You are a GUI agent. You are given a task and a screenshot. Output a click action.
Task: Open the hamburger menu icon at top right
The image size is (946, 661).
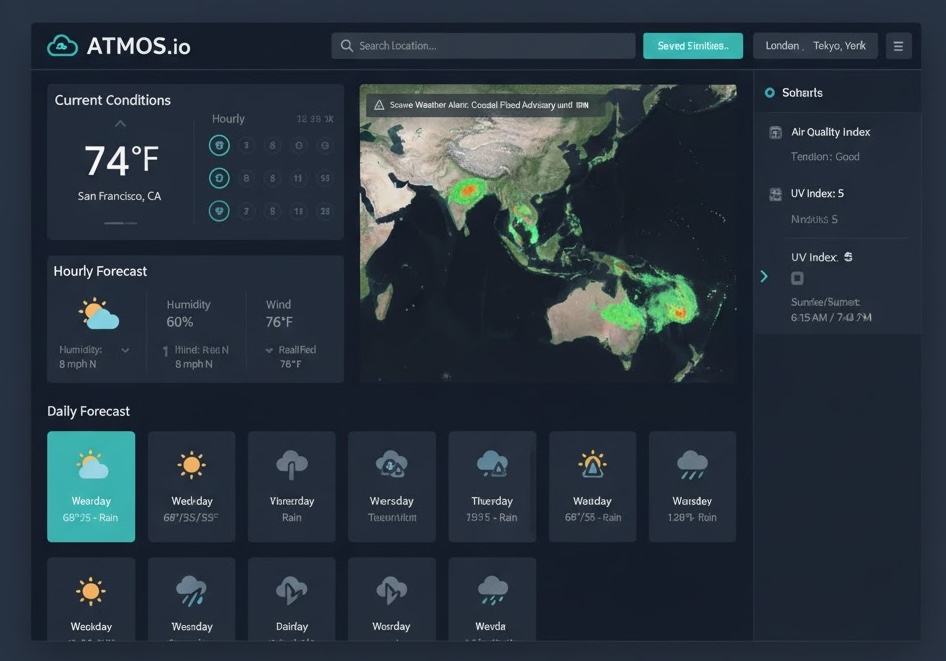[x=898, y=45]
